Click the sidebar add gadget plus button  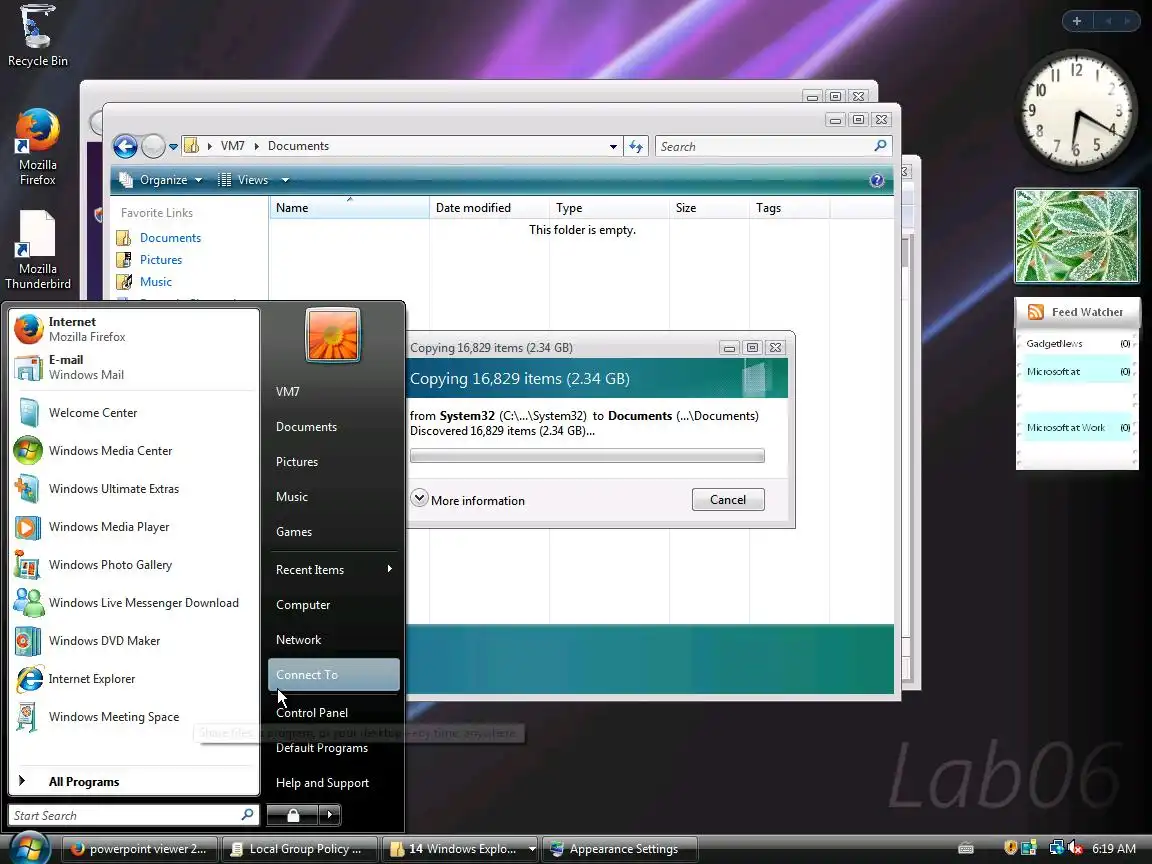[1077, 21]
